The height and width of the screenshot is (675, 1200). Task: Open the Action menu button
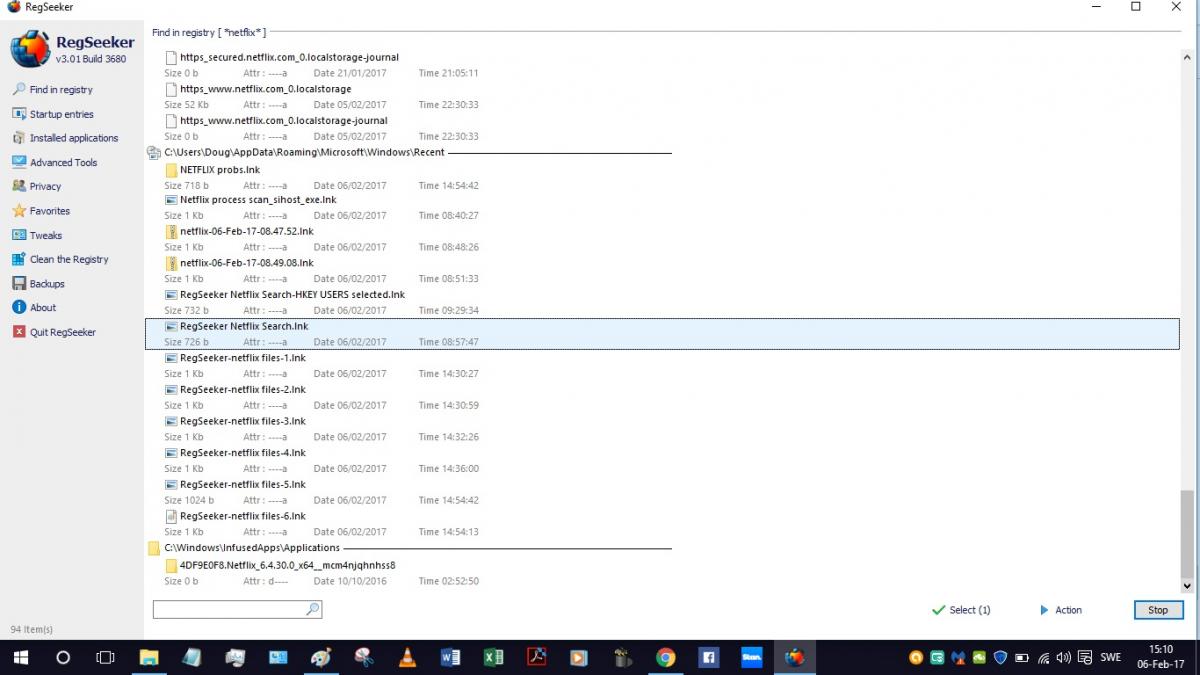click(1061, 610)
